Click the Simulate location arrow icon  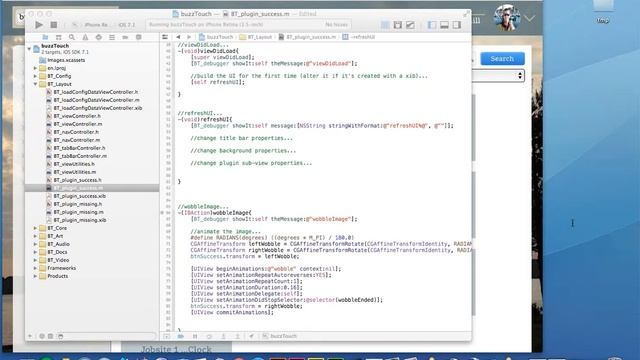tap(251, 336)
